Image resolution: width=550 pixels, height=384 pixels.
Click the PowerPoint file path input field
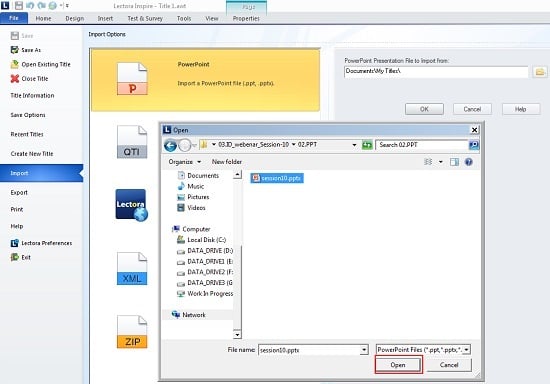pos(436,72)
